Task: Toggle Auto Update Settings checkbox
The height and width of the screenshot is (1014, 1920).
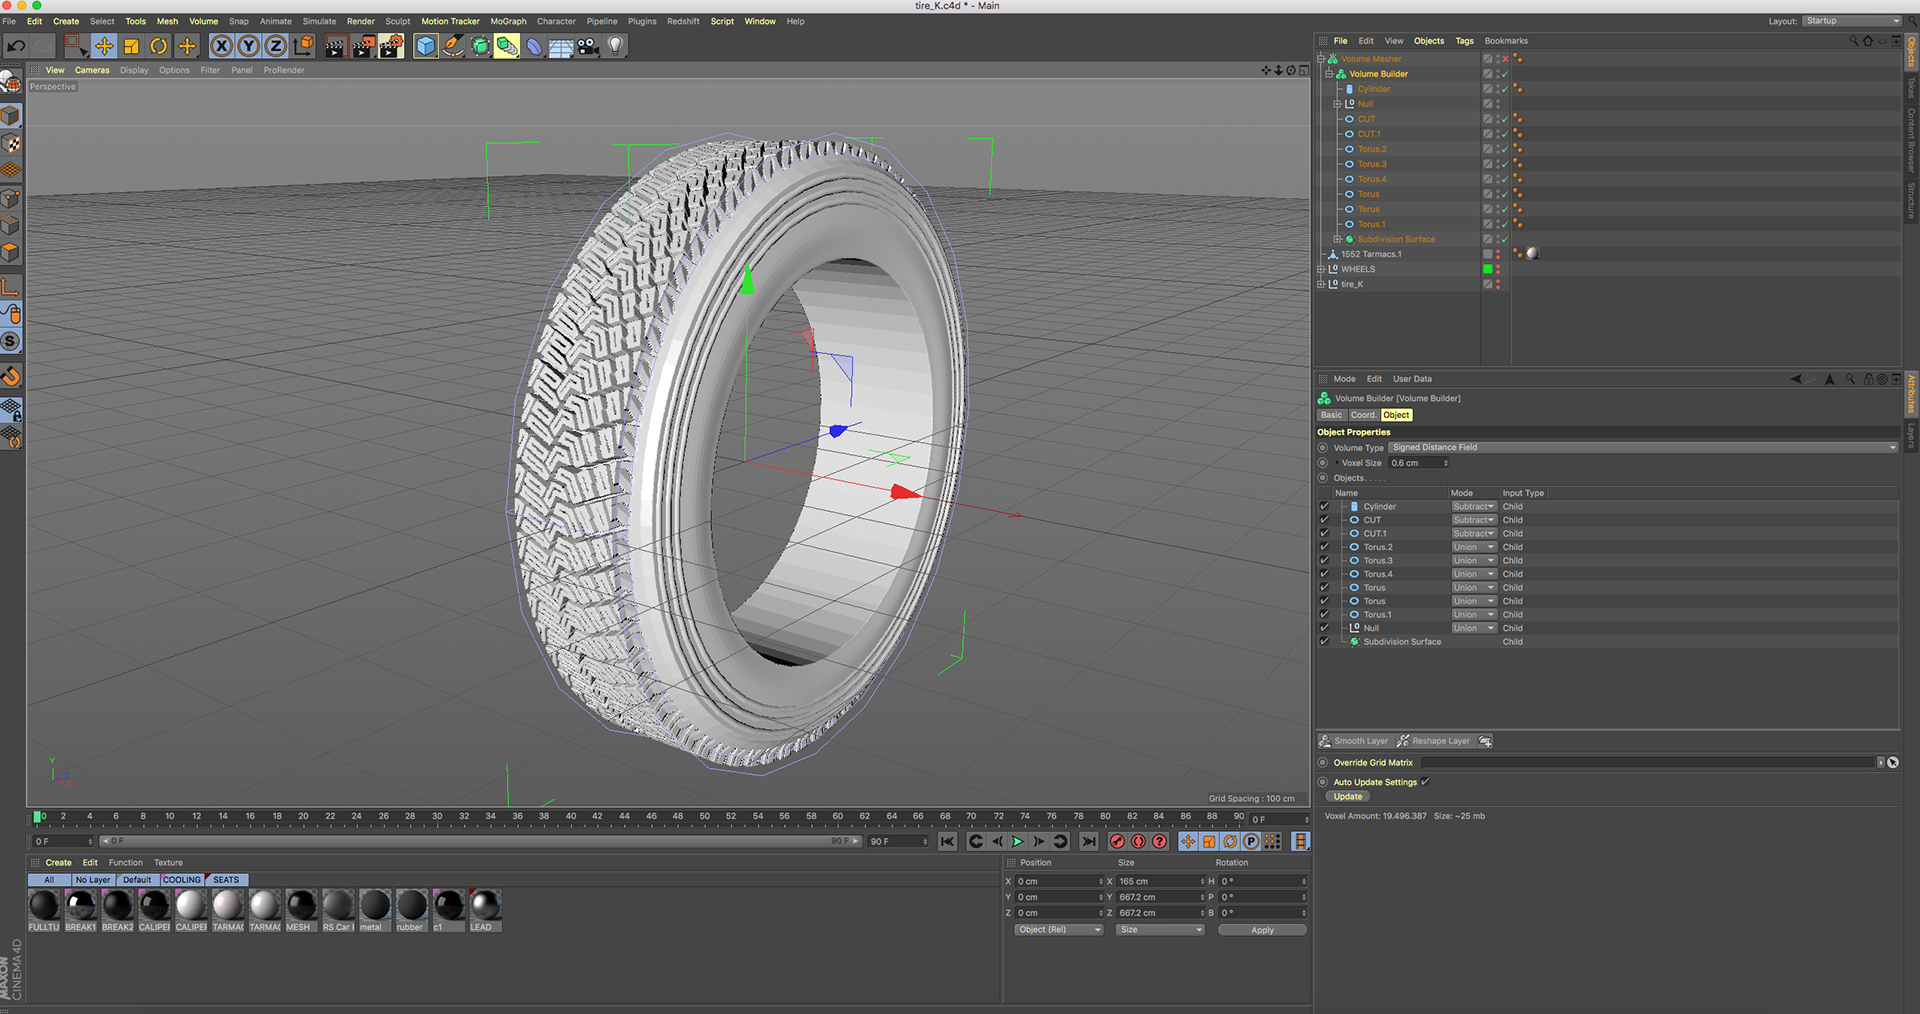Action: 1425,782
